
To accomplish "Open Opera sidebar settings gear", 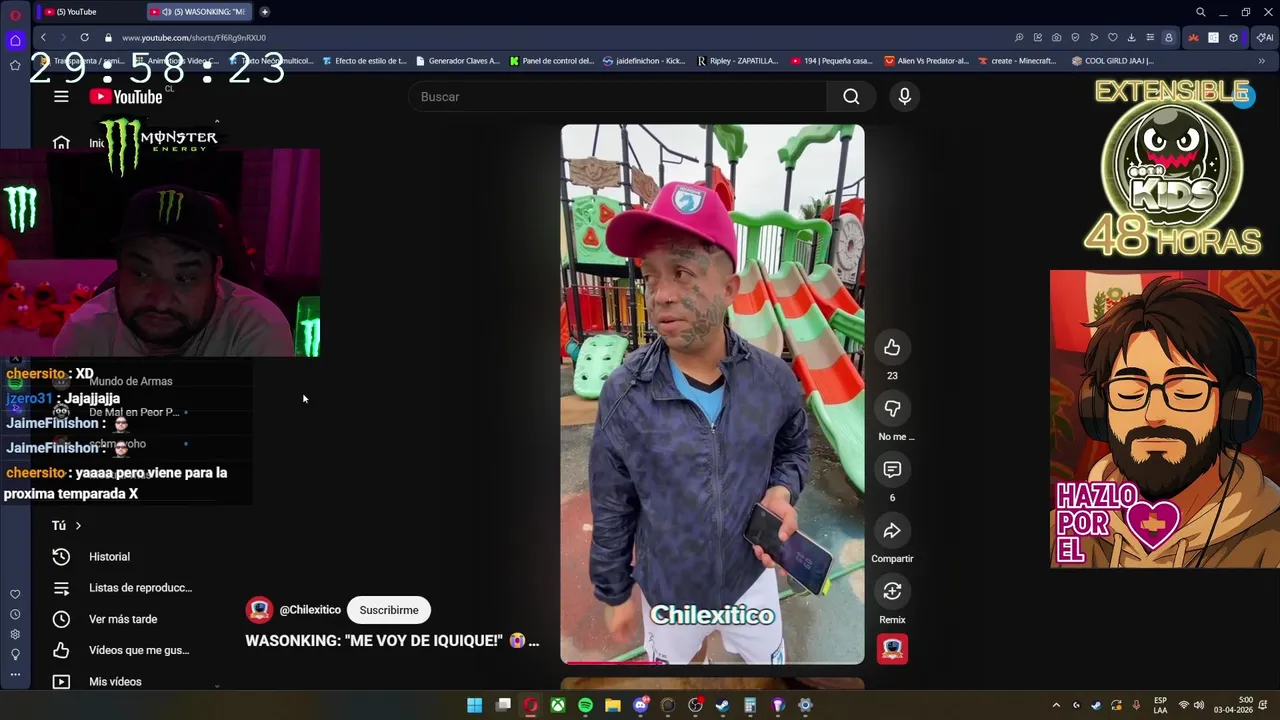I will coord(15,634).
